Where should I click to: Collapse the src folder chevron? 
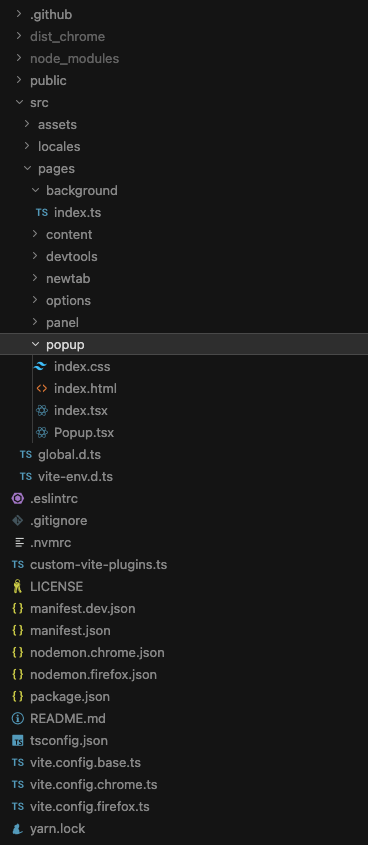[19, 102]
